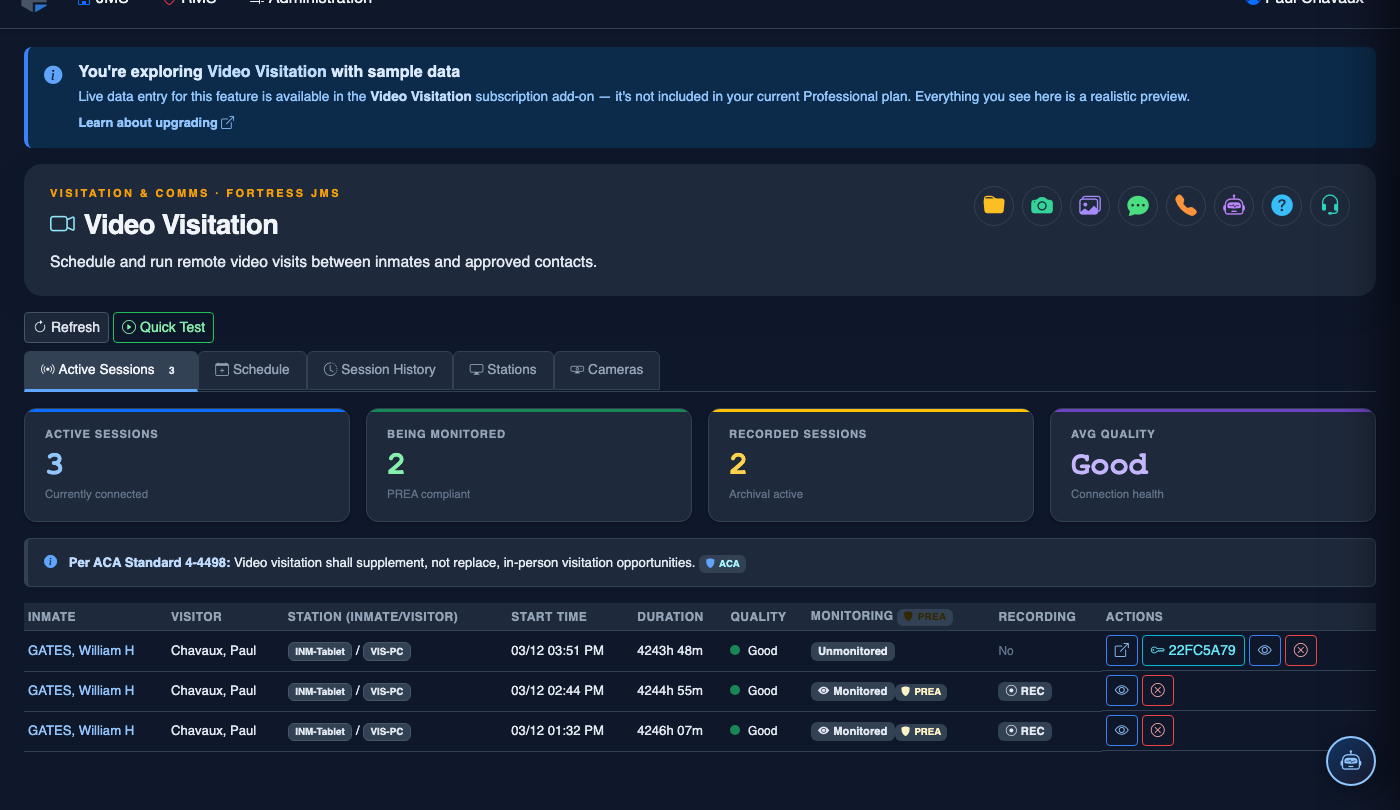Go to the Session History tab
The width and height of the screenshot is (1400, 810).
coord(380,370)
